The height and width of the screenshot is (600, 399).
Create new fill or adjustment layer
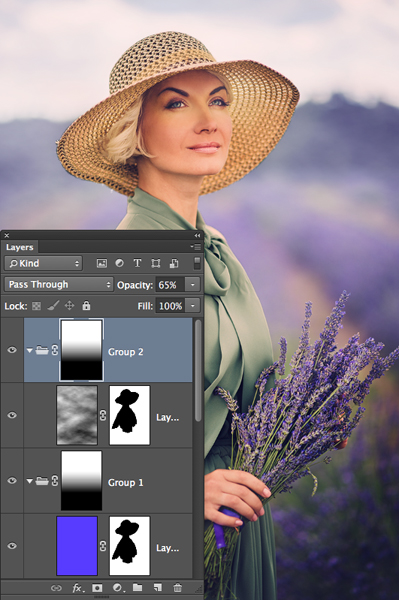click(x=118, y=588)
